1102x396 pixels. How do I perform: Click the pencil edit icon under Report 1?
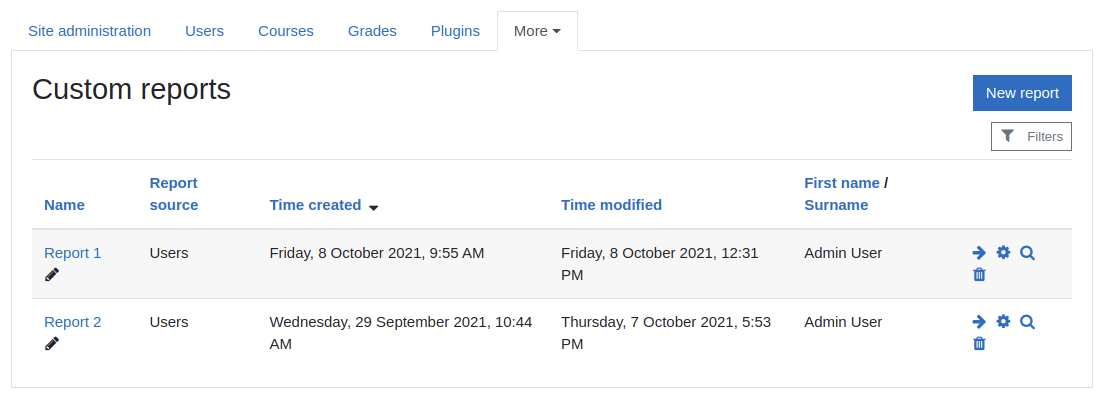(52, 275)
